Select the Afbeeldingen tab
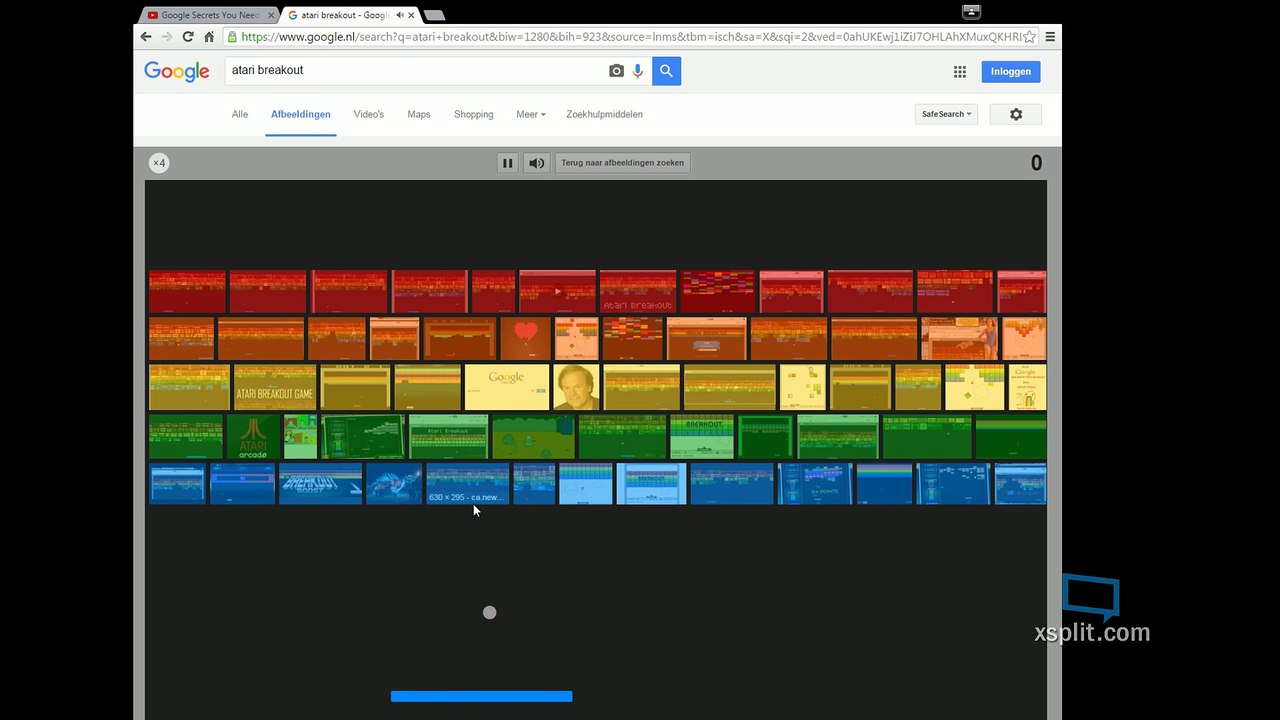 pos(301,114)
